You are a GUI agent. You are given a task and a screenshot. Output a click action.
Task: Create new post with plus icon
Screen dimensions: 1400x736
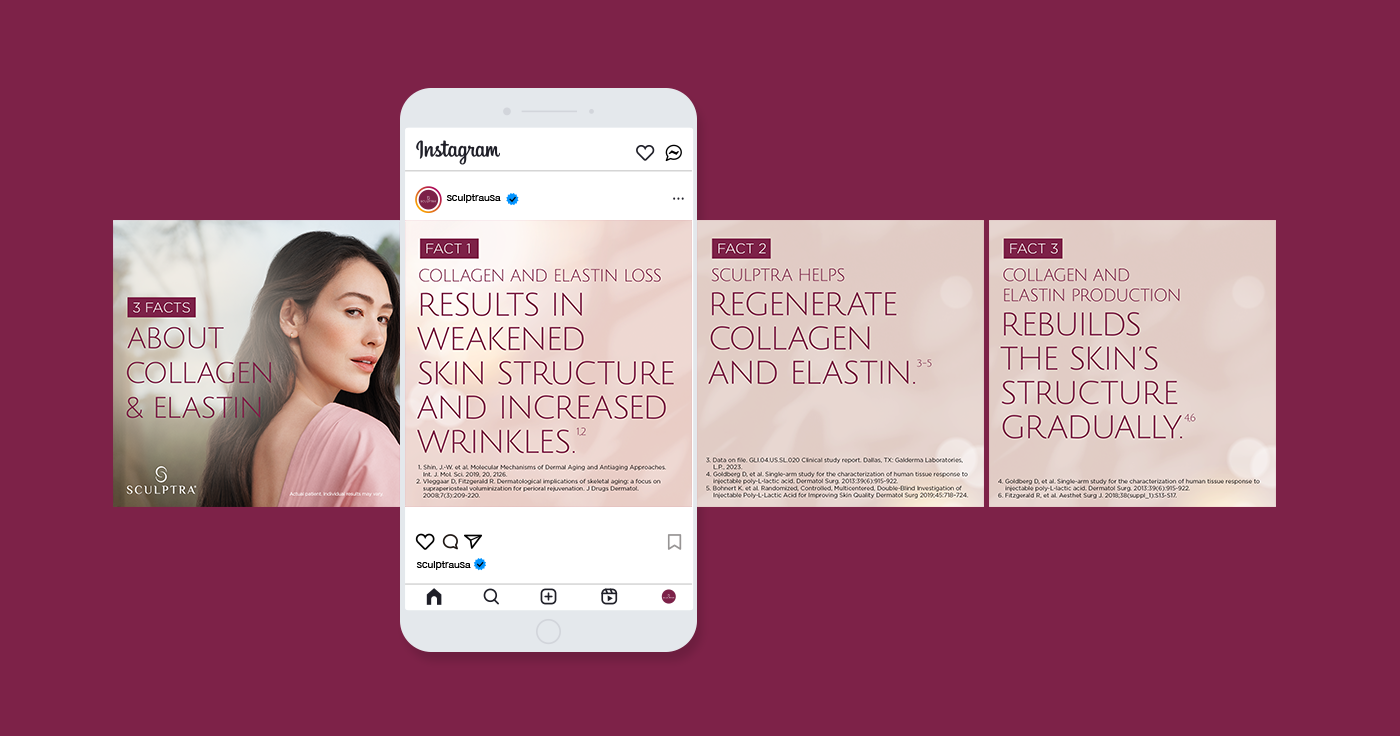548,597
